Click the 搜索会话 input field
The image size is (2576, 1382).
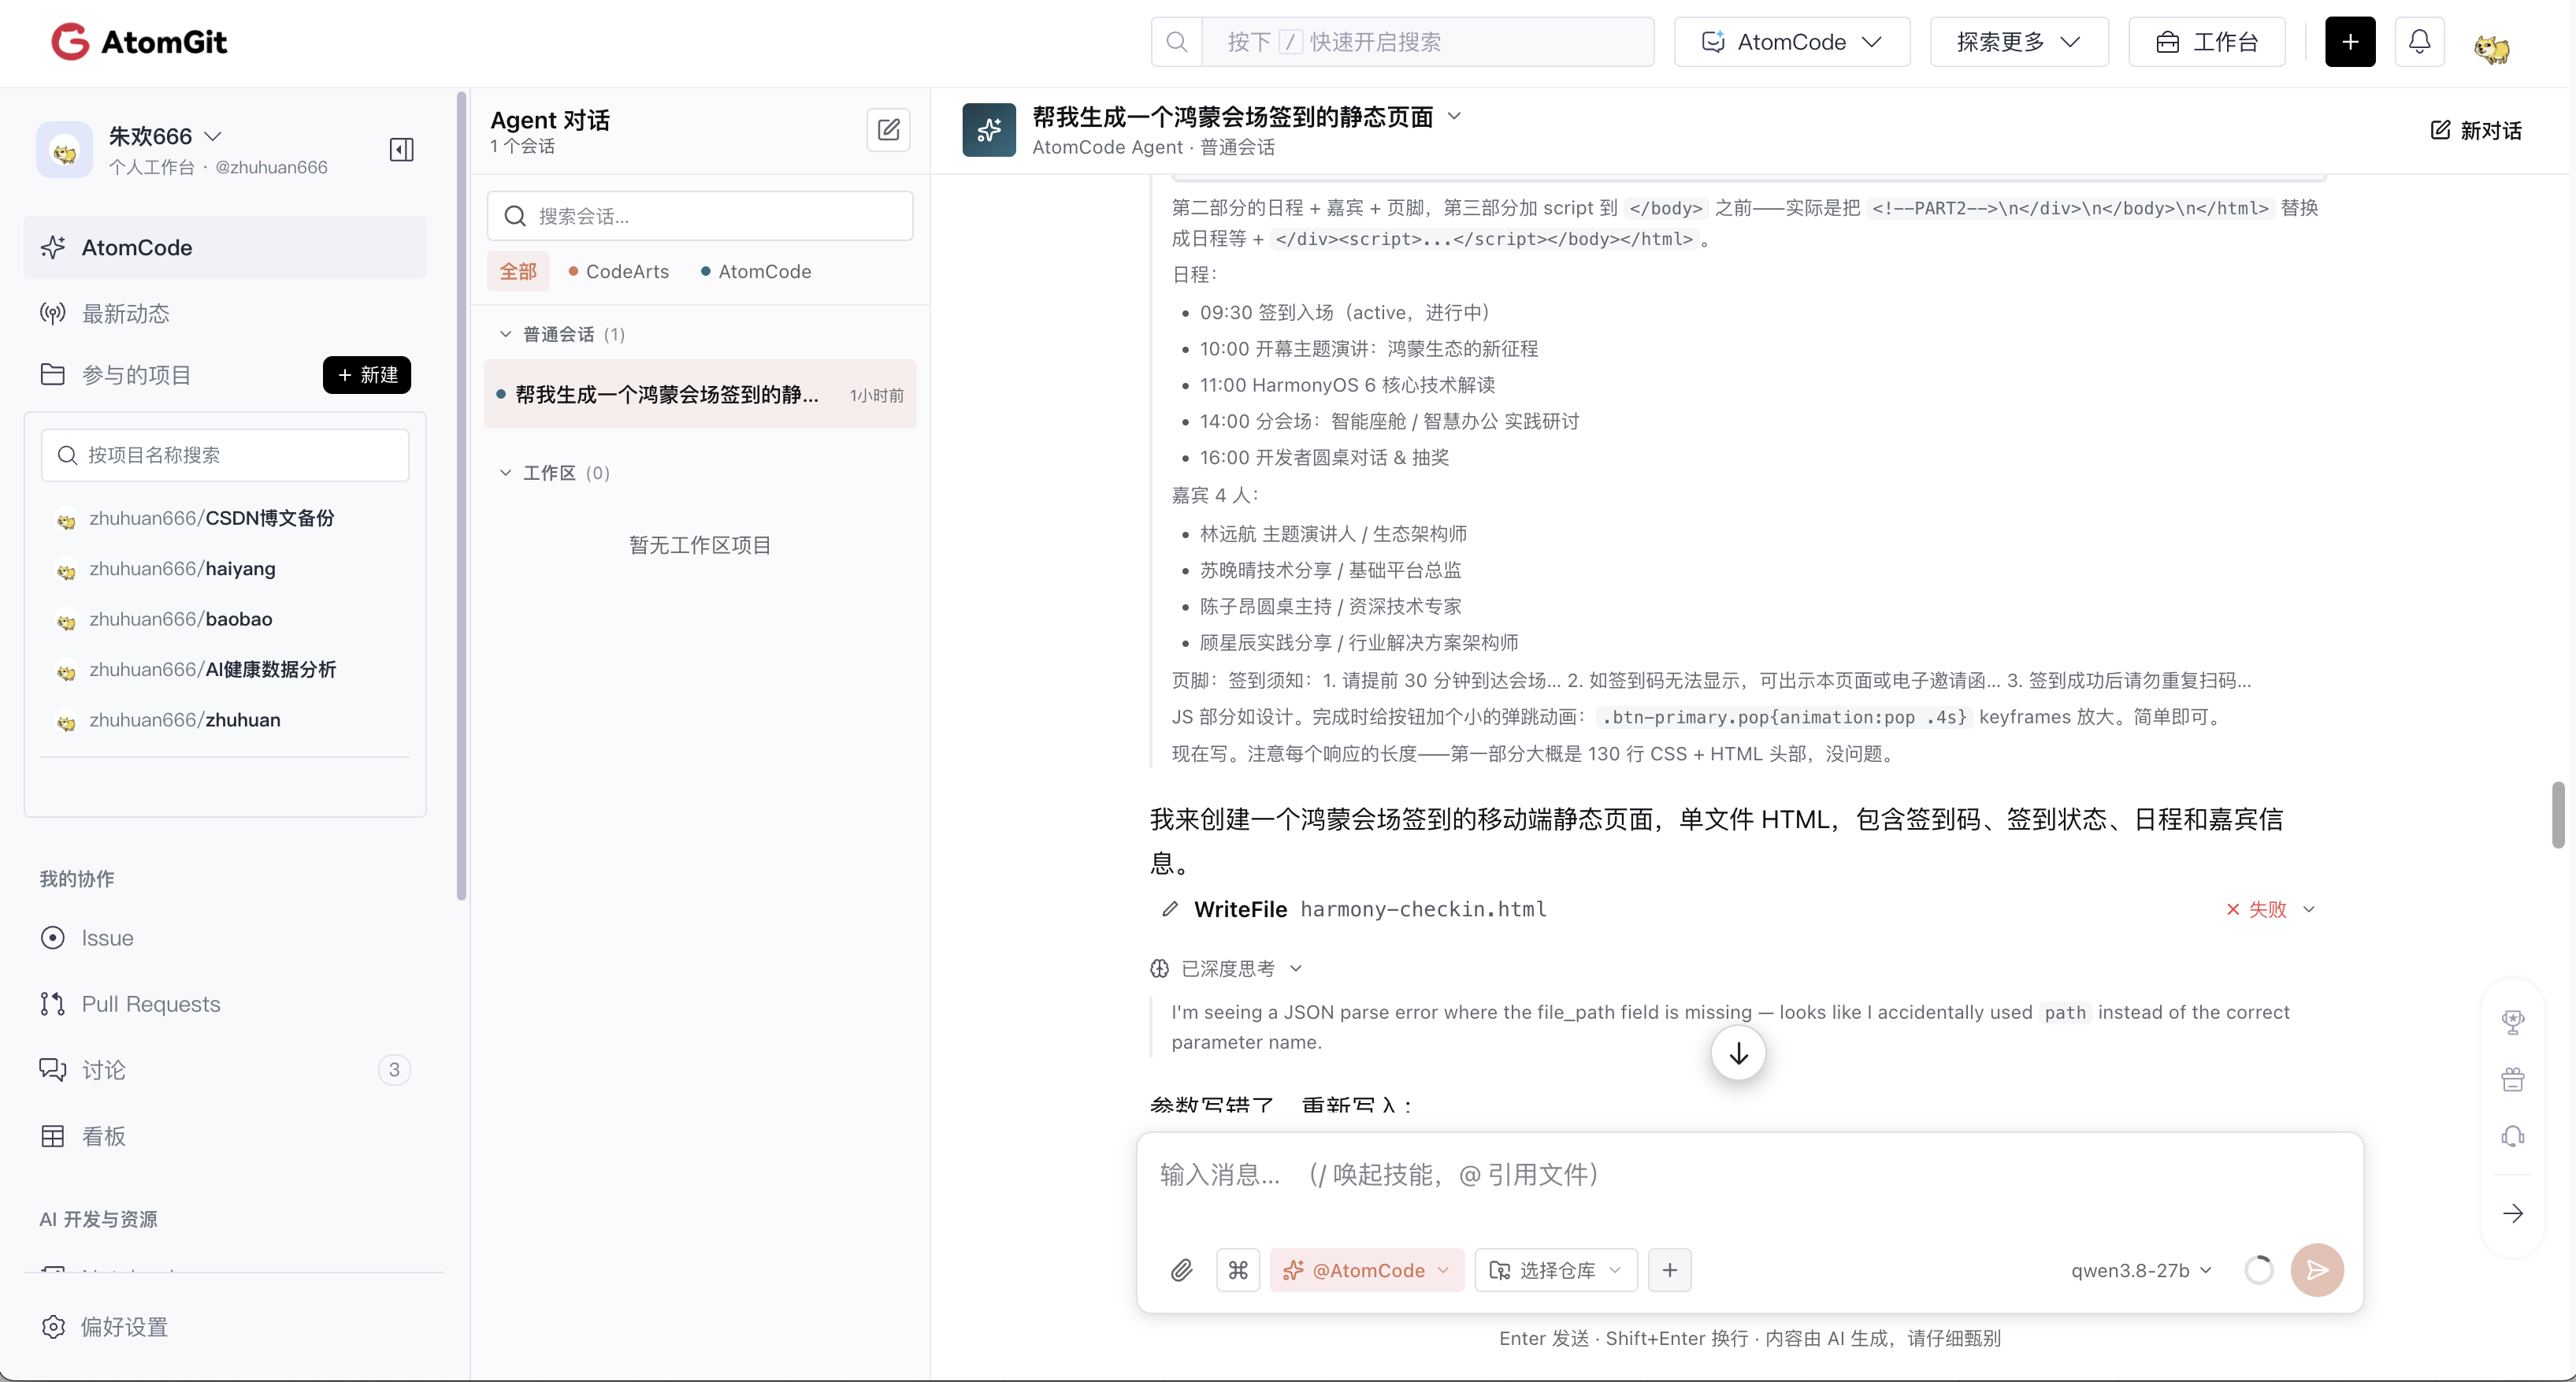click(x=700, y=216)
